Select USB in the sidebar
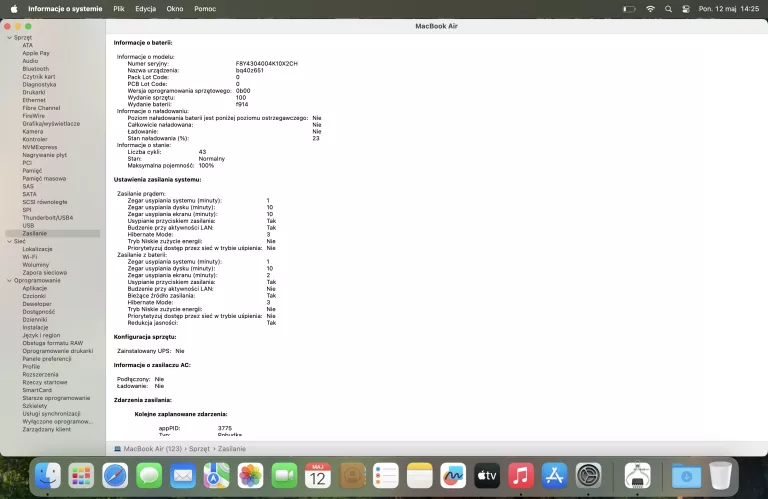Image resolution: width=768 pixels, height=499 pixels. click(28, 226)
